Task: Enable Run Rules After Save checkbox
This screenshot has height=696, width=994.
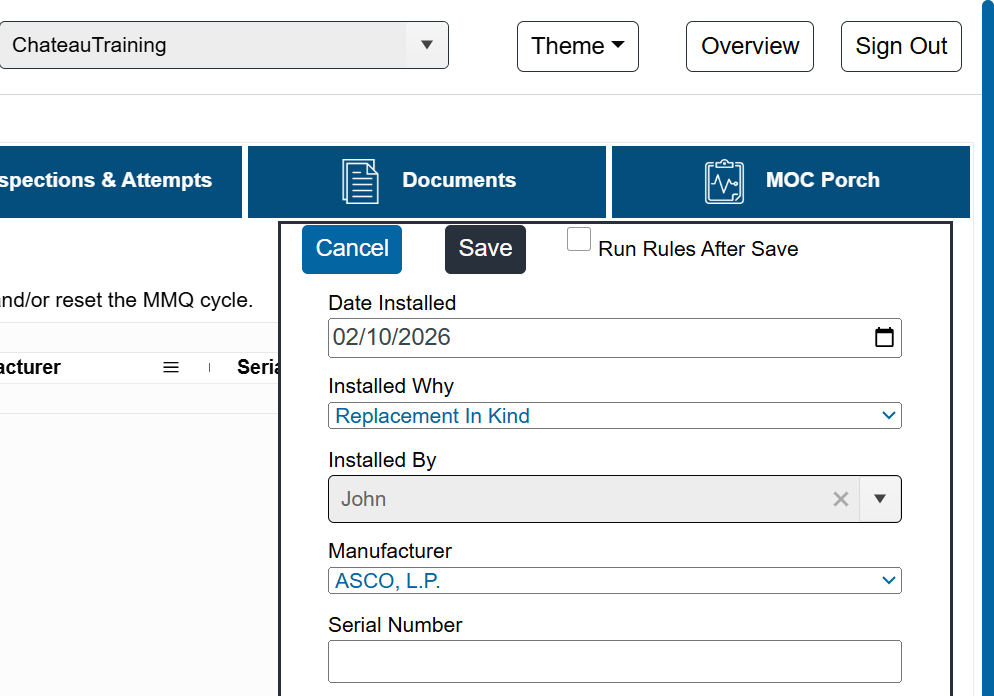Action: click(579, 240)
